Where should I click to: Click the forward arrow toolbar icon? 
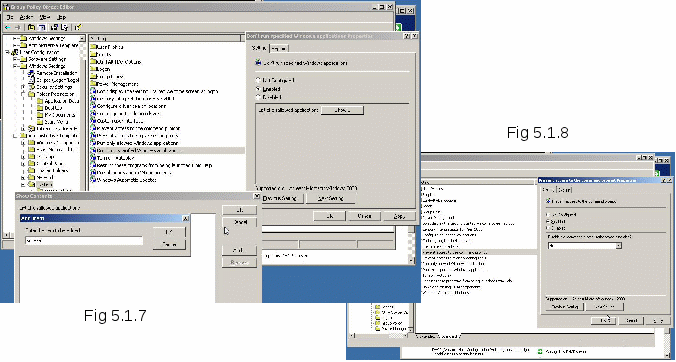[18, 27]
